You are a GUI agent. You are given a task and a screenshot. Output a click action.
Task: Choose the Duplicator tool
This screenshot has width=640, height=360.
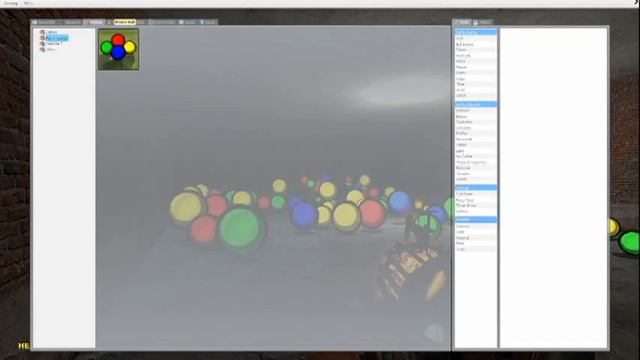coord(476,122)
